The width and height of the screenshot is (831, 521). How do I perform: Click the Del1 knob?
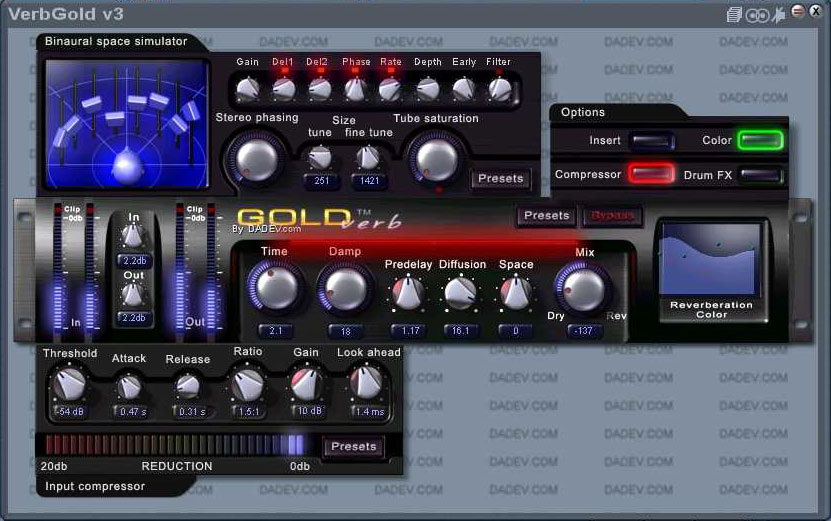pyautogui.click(x=284, y=89)
